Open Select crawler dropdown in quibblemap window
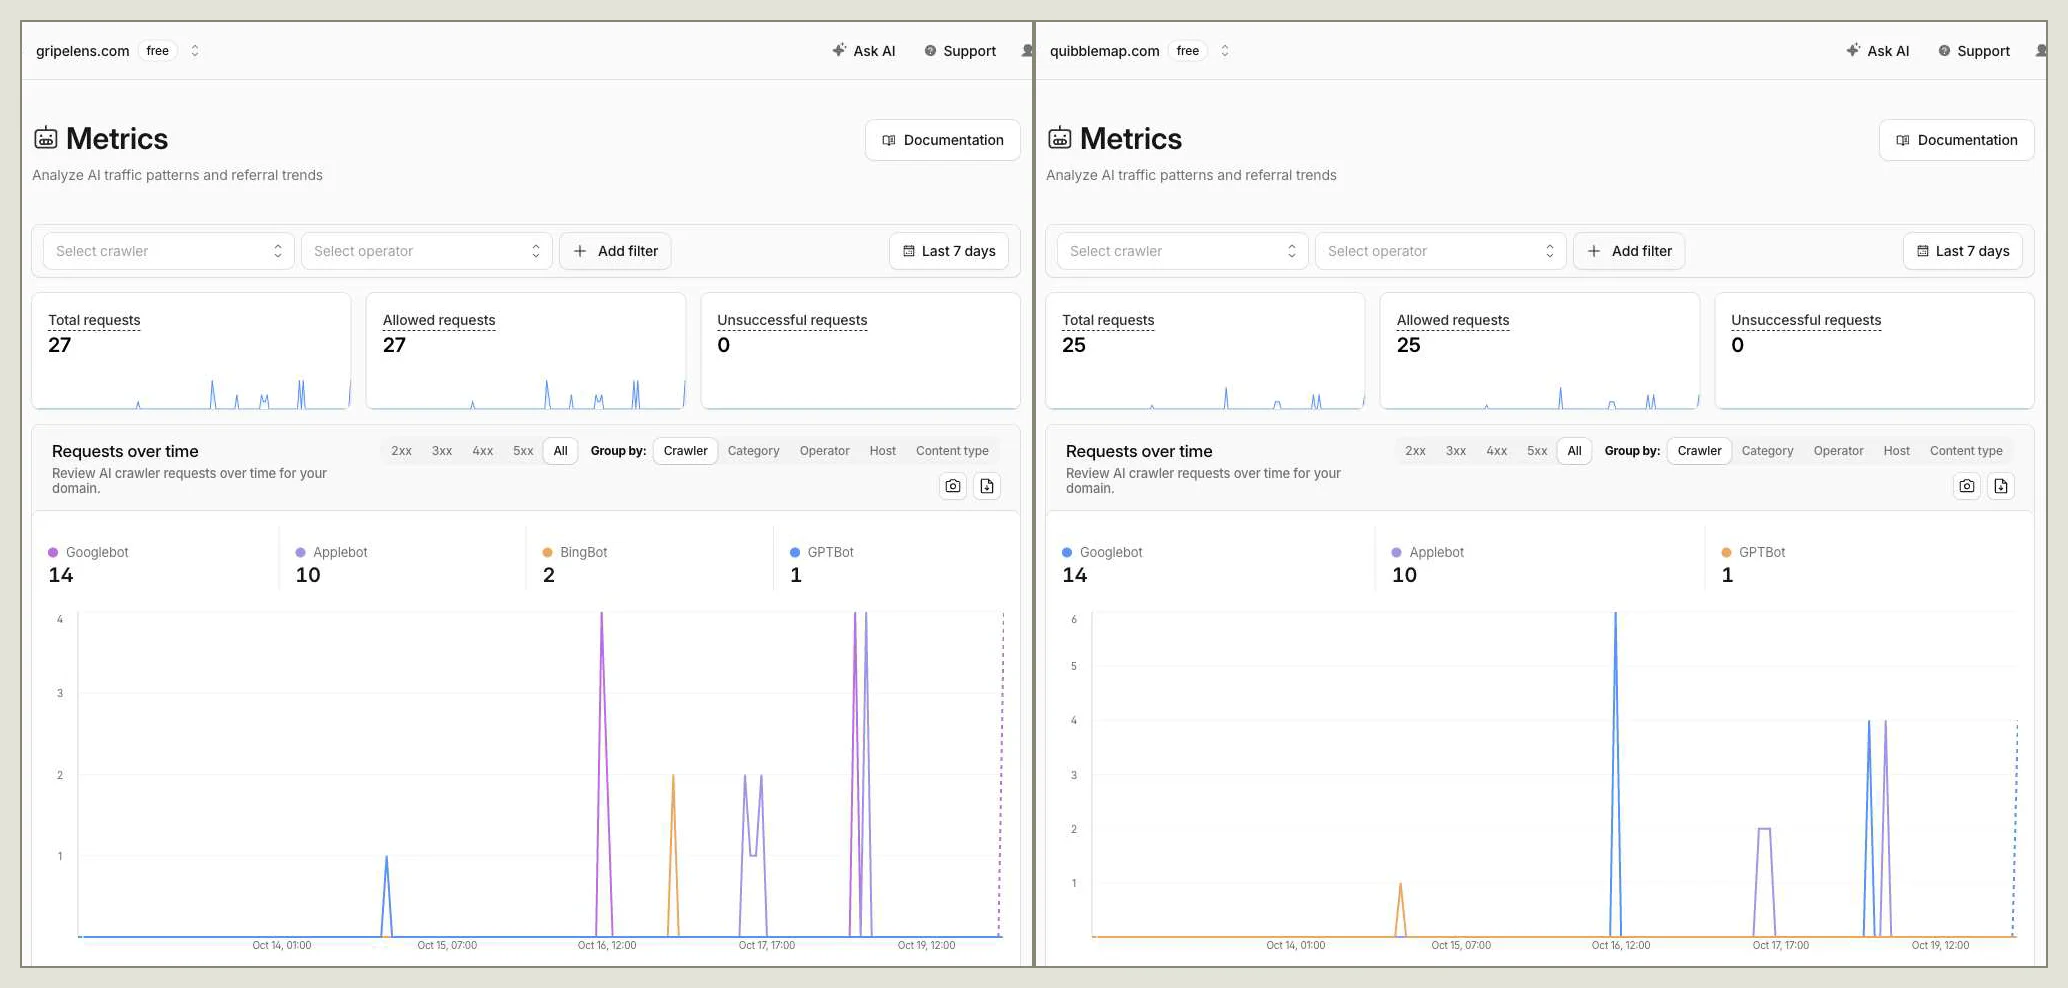Screen dimensions: 2068x988 (1183, 251)
